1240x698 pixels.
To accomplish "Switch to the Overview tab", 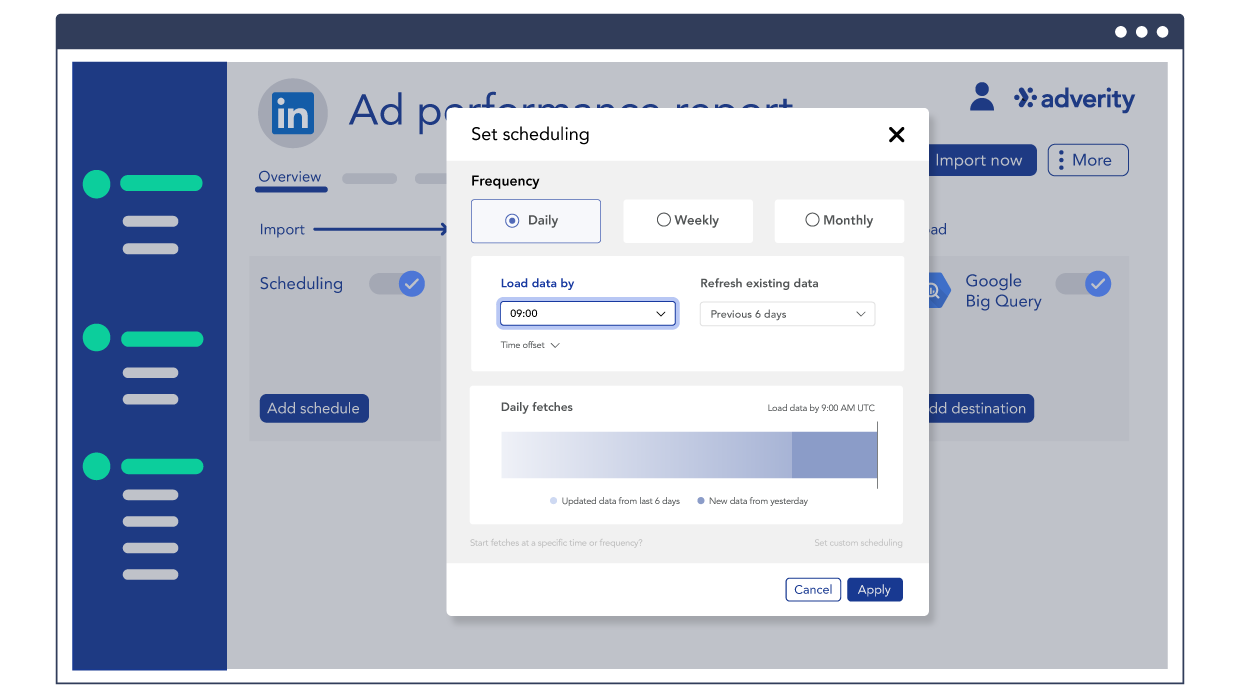I will coord(290,177).
